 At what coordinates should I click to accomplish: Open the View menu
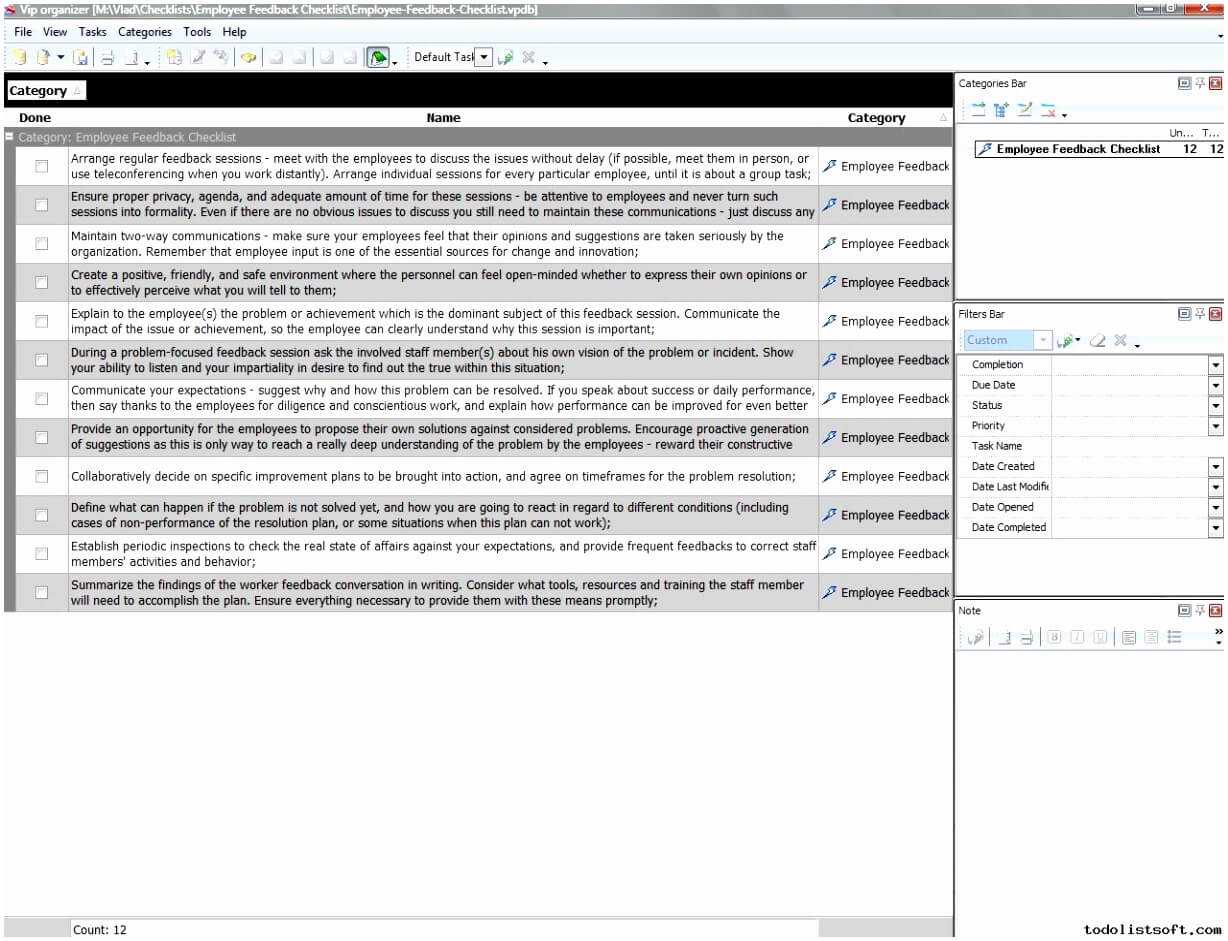(55, 32)
